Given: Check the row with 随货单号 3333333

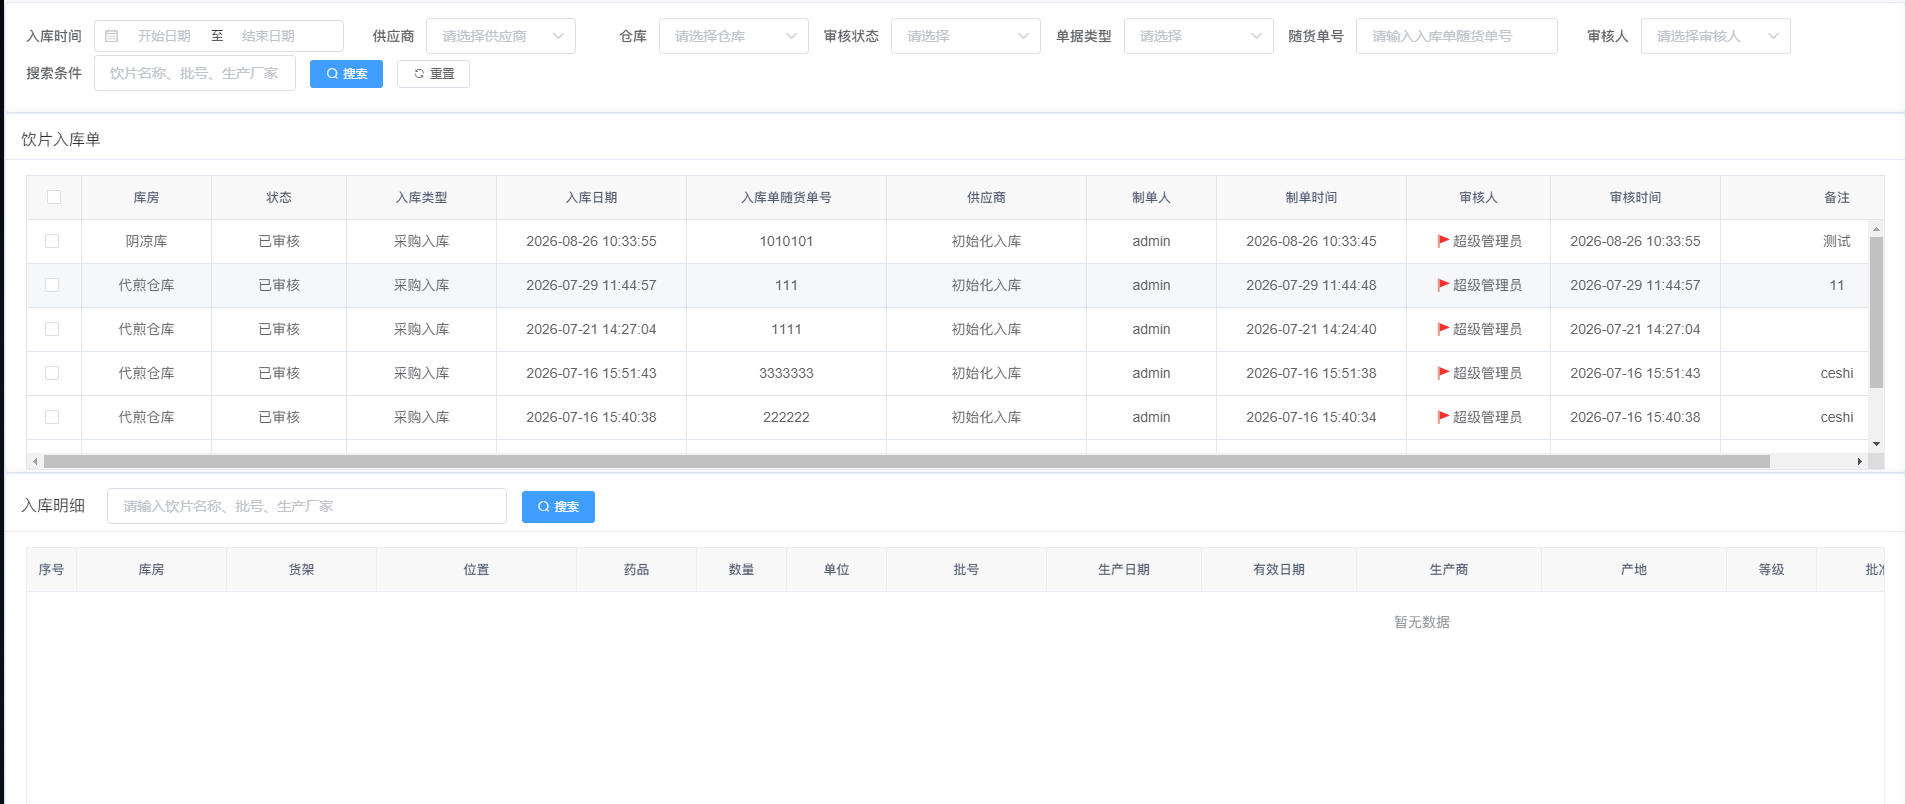Looking at the screenshot, I should 52,373.
